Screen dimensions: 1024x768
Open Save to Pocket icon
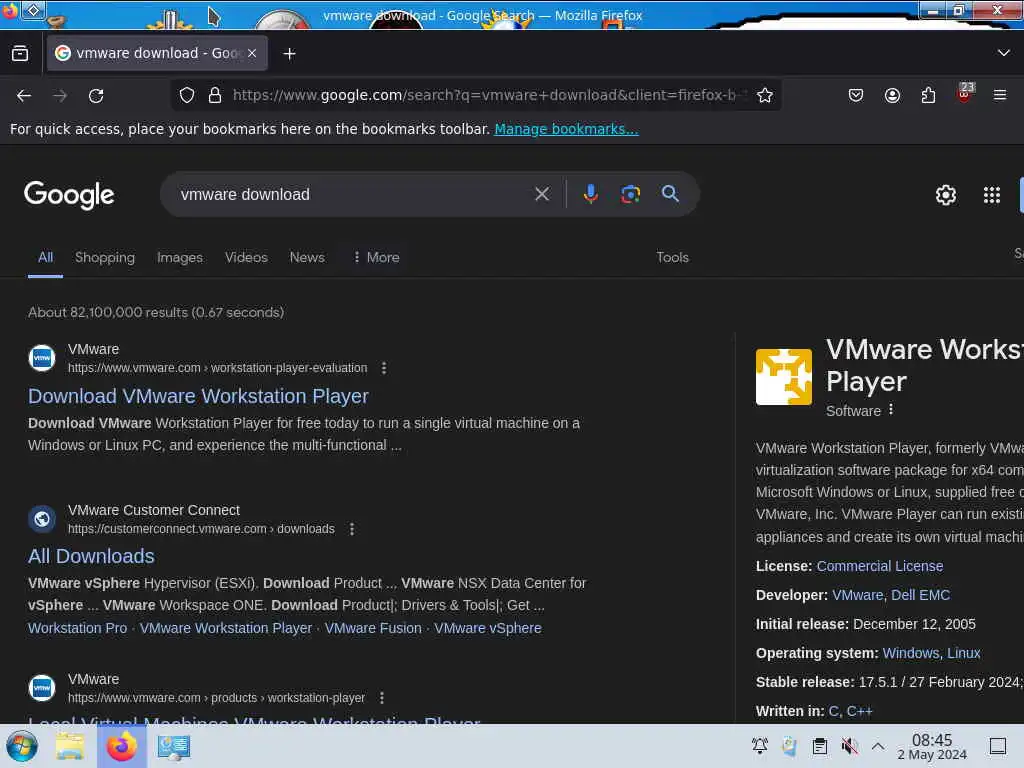tap(856, 95)
